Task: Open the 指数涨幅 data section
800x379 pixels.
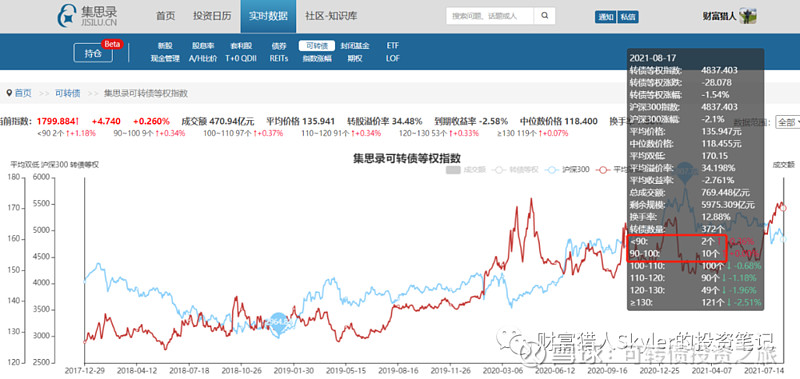Action: click(x=316, y=59)
